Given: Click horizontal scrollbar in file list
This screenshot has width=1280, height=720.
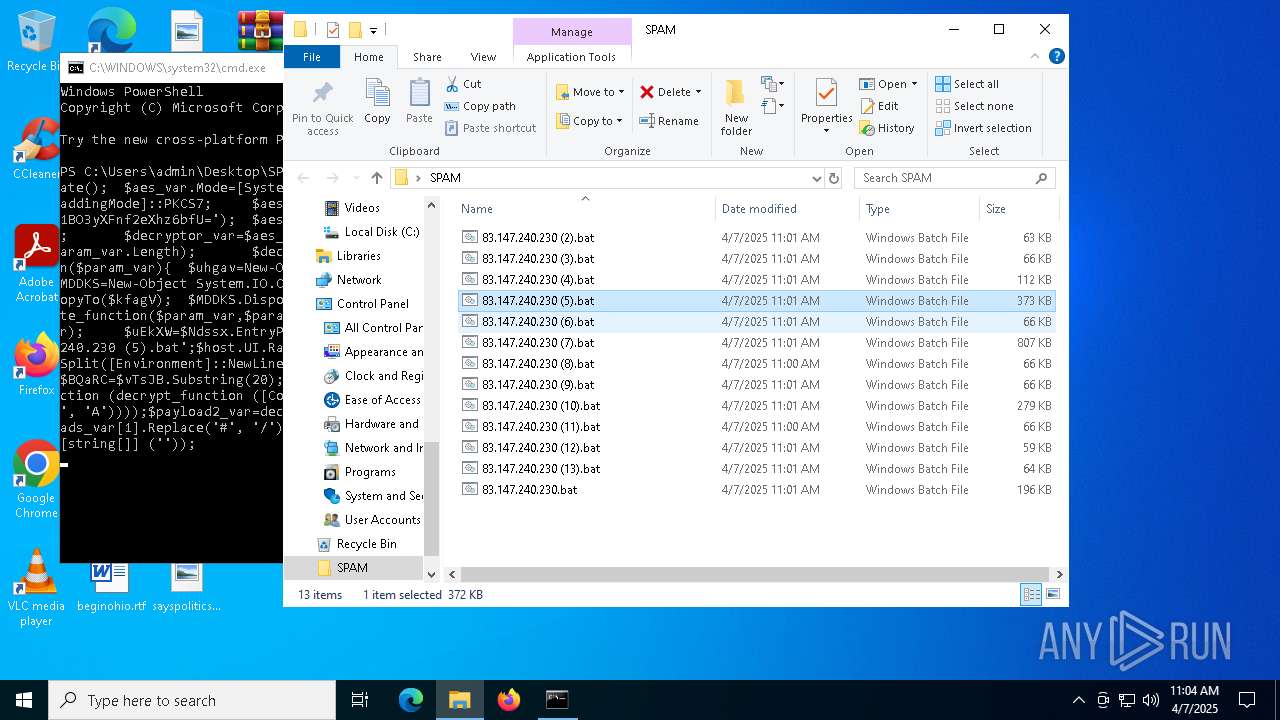Looking at the screenshot, I should point(755,574).
